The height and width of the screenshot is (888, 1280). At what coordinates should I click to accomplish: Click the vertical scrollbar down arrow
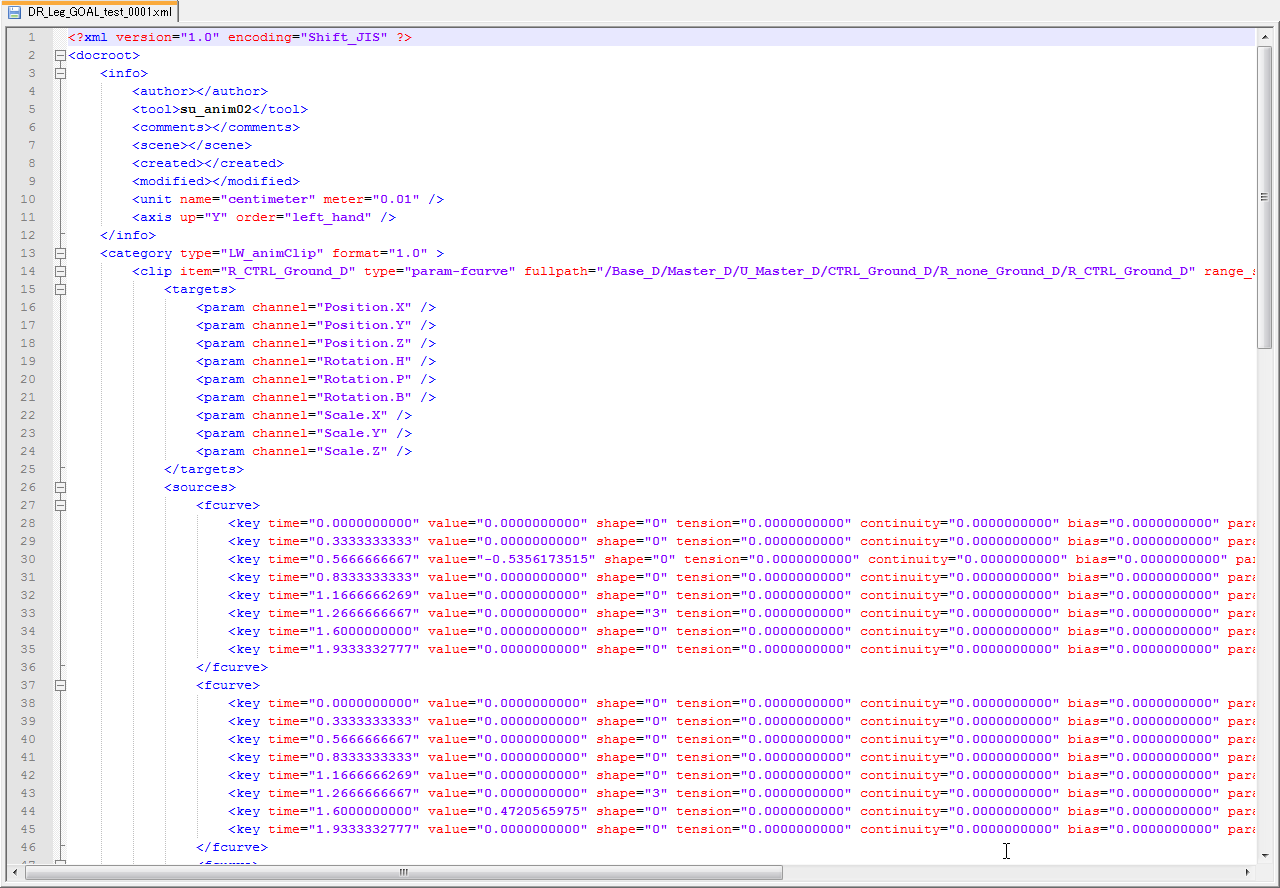tap(1265, 856)
